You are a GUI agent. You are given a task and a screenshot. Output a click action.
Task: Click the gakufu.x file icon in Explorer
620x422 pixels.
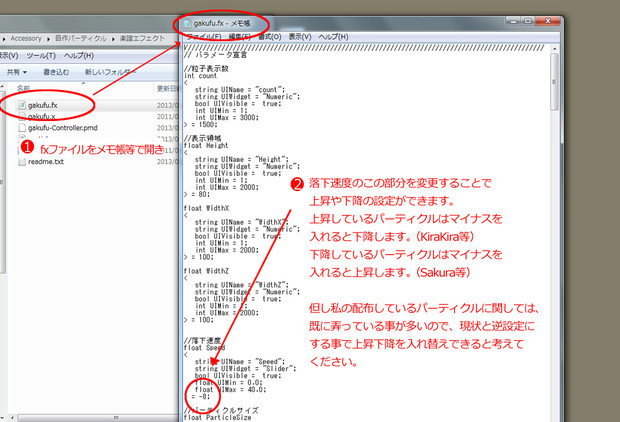pos(22,116)
